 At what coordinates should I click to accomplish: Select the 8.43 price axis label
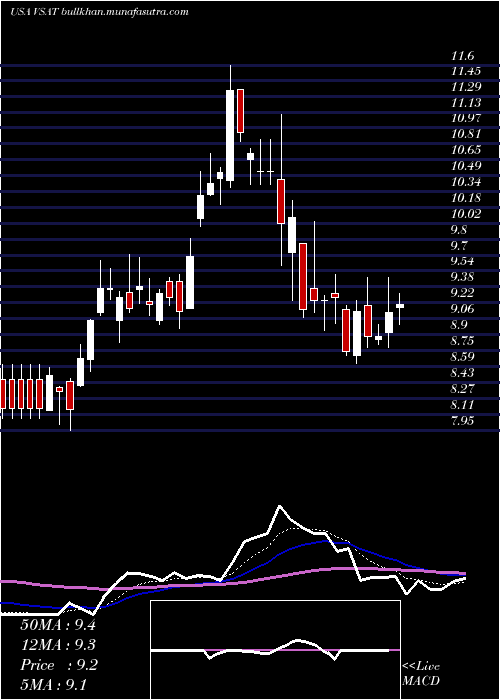point(462,372)
